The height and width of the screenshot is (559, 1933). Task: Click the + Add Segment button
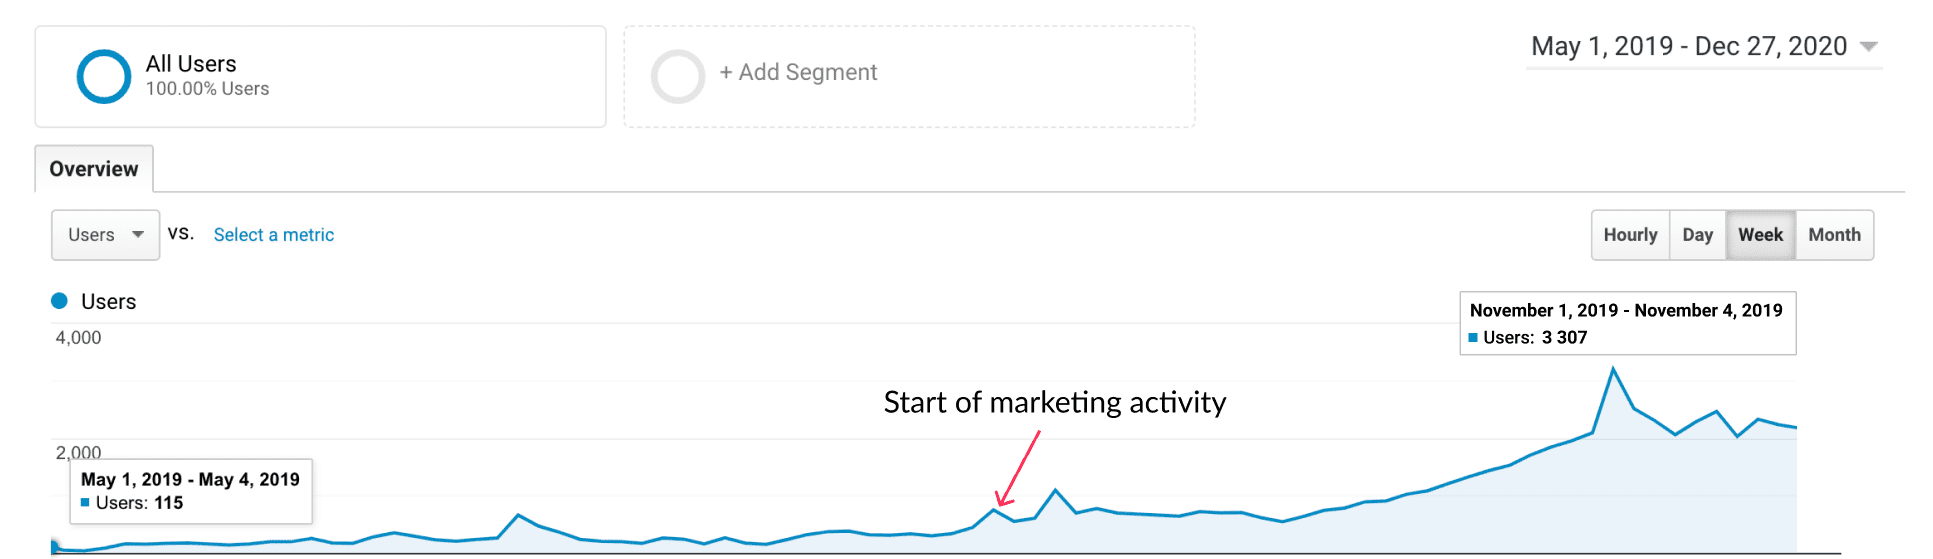coord(798,73)
